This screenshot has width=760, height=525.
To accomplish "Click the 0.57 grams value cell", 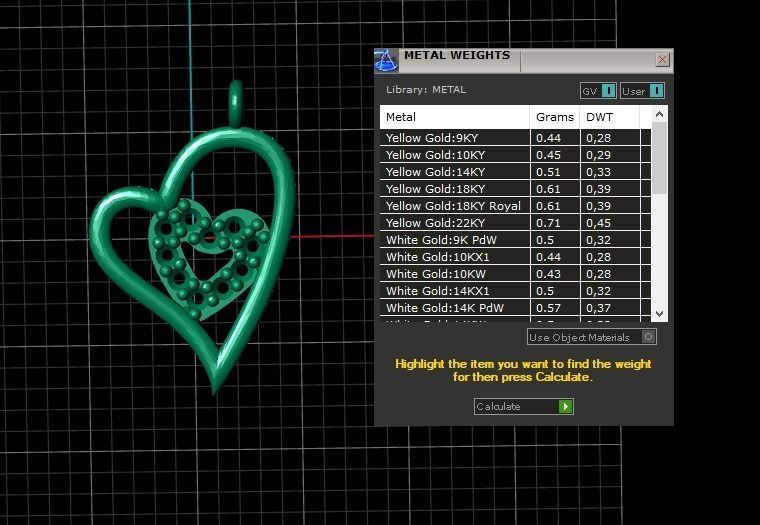I will coord(555,307).
